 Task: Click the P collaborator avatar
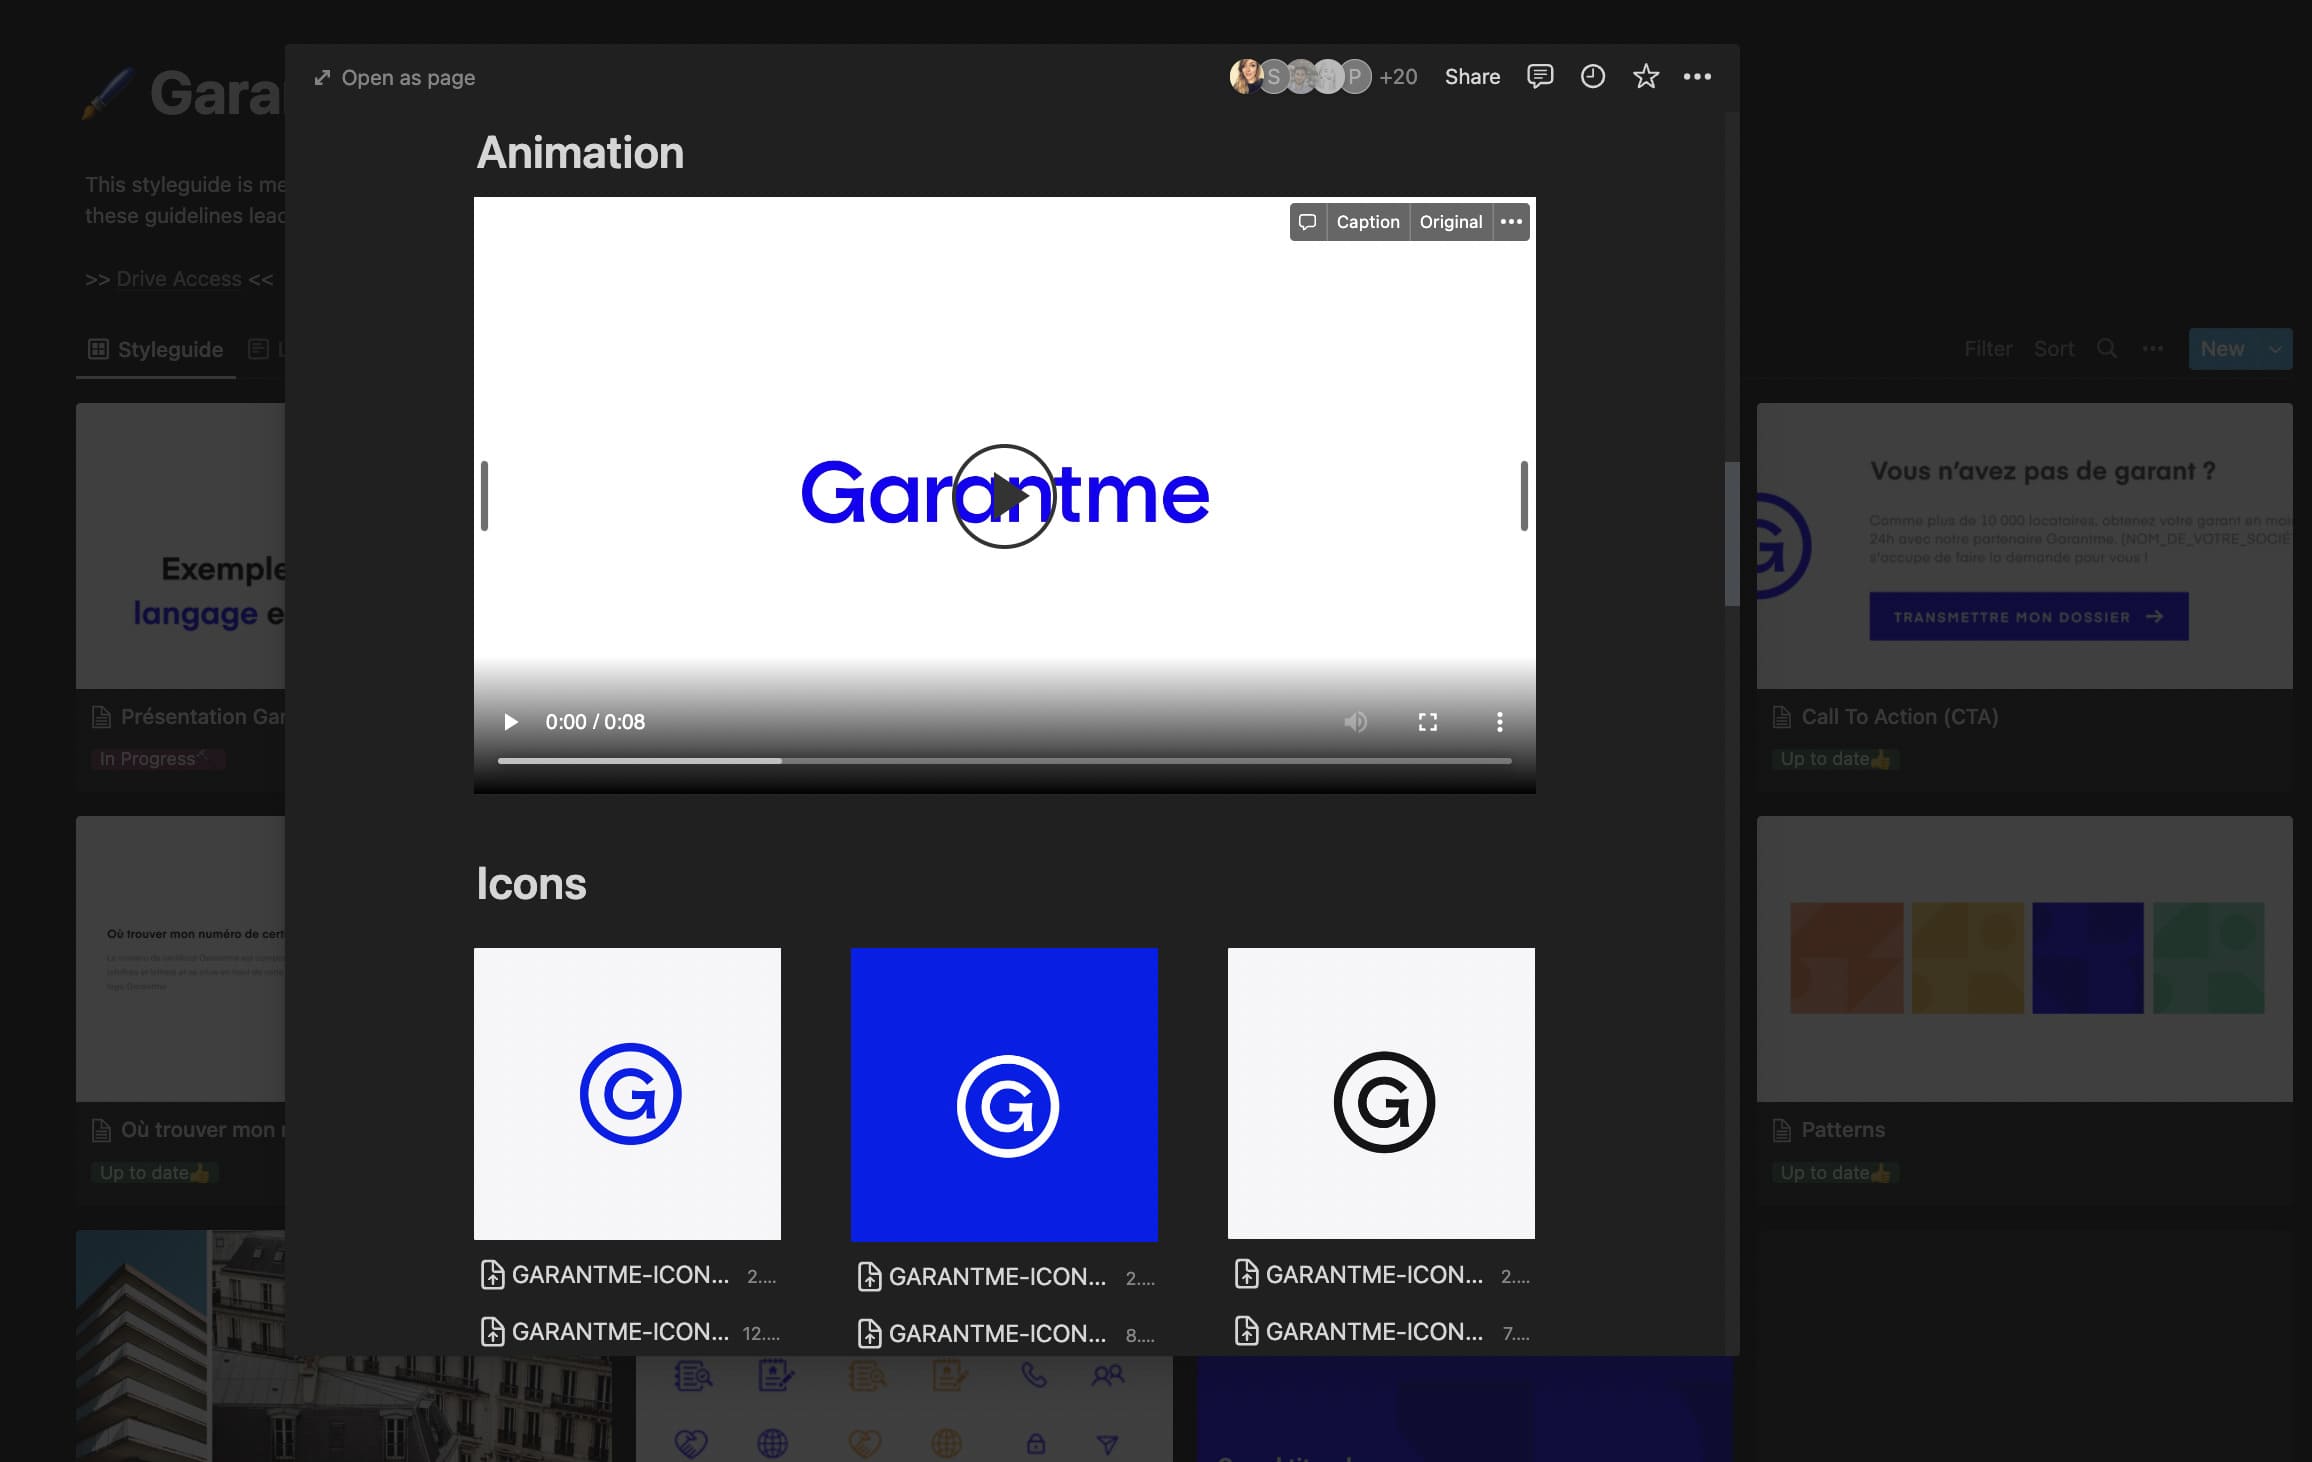(1354, 76)
